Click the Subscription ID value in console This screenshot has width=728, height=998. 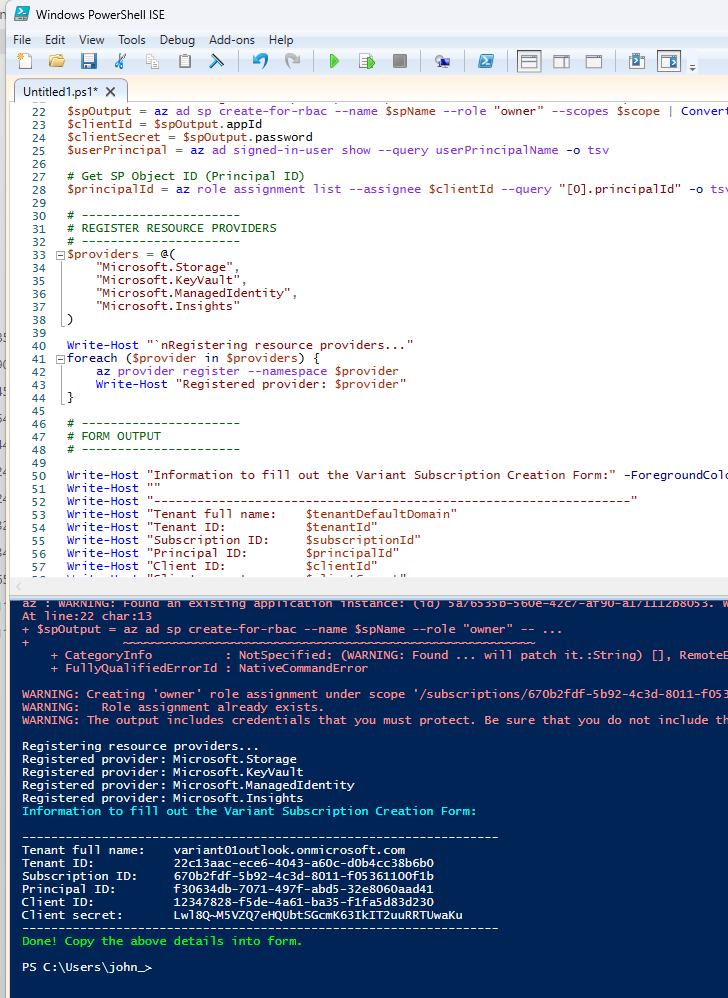click(x=304, y=876)
